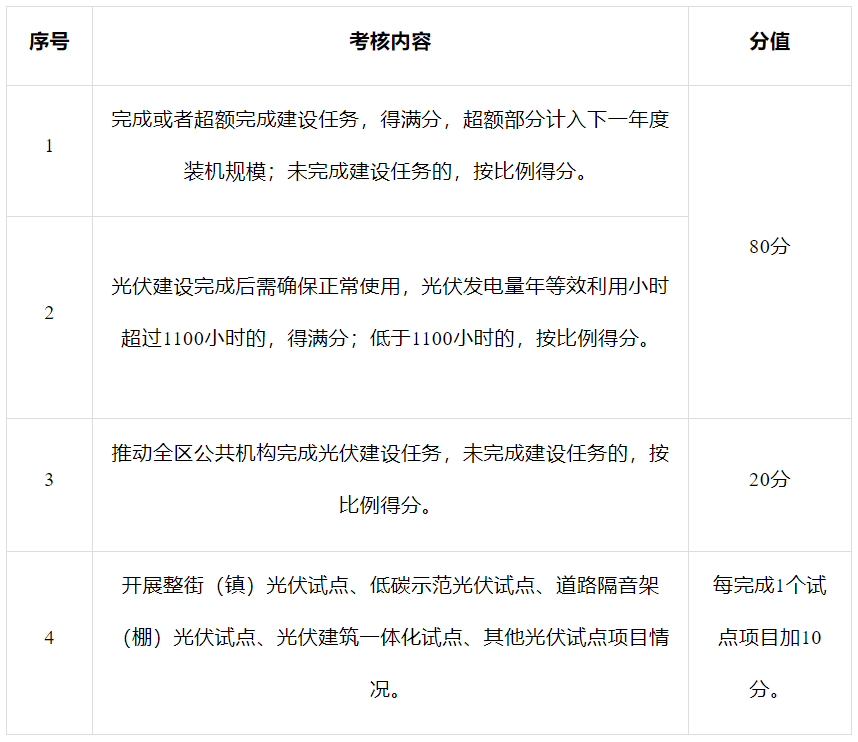Click the 序号 column header cell
858x742 pixels.
(x=49, y=42)
